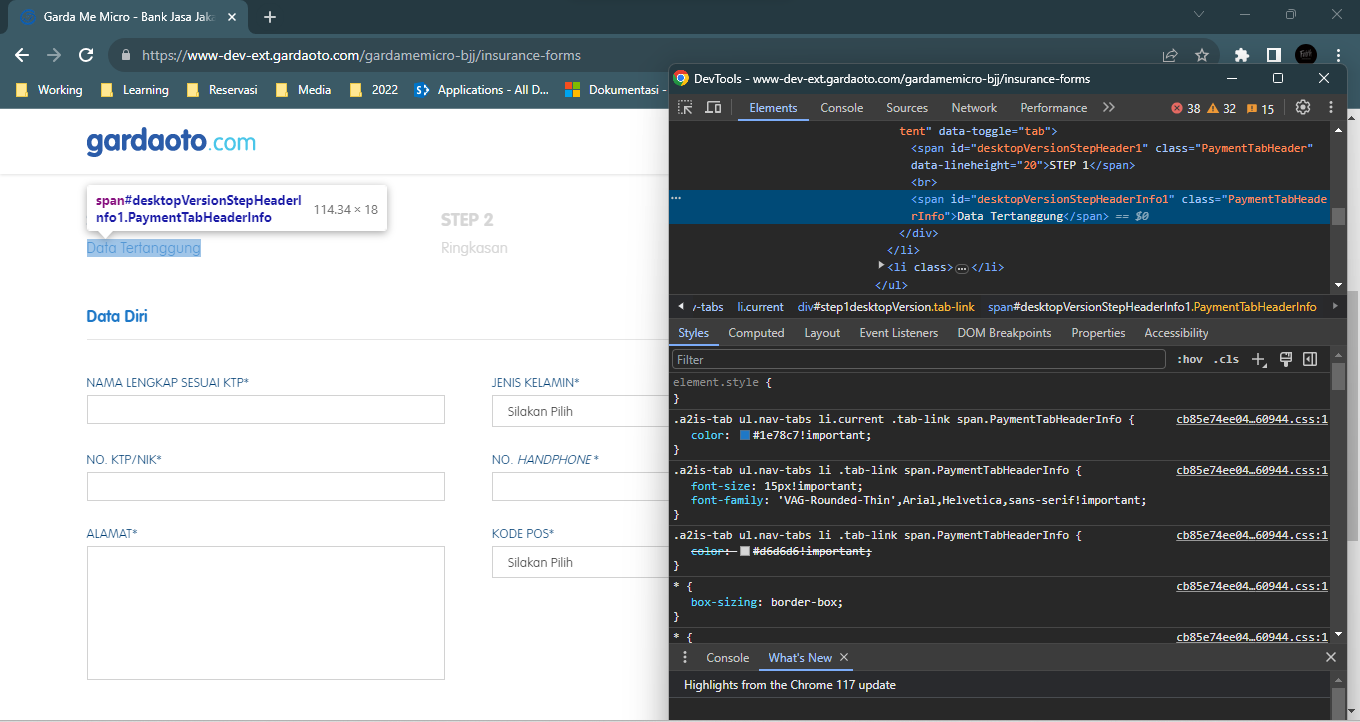
Task: Toggle the .cls class editor
Action: (1226, 359)
